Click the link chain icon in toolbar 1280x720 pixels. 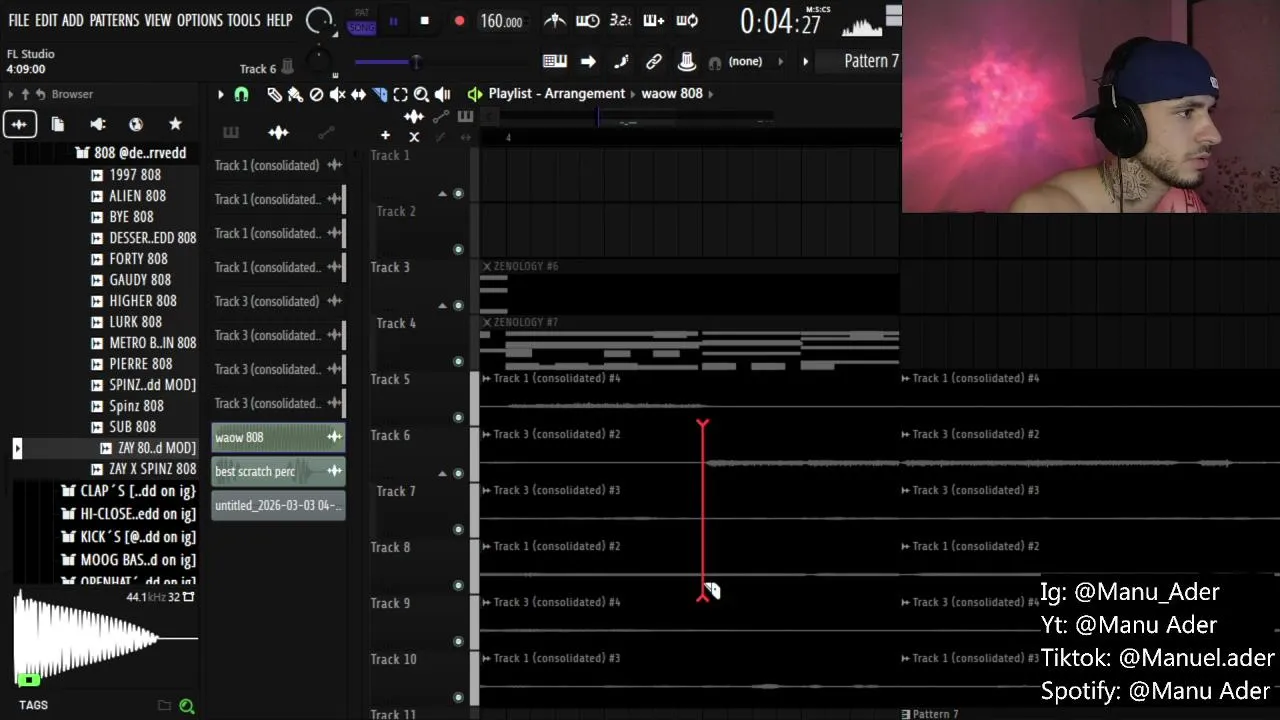click(654, 62)
